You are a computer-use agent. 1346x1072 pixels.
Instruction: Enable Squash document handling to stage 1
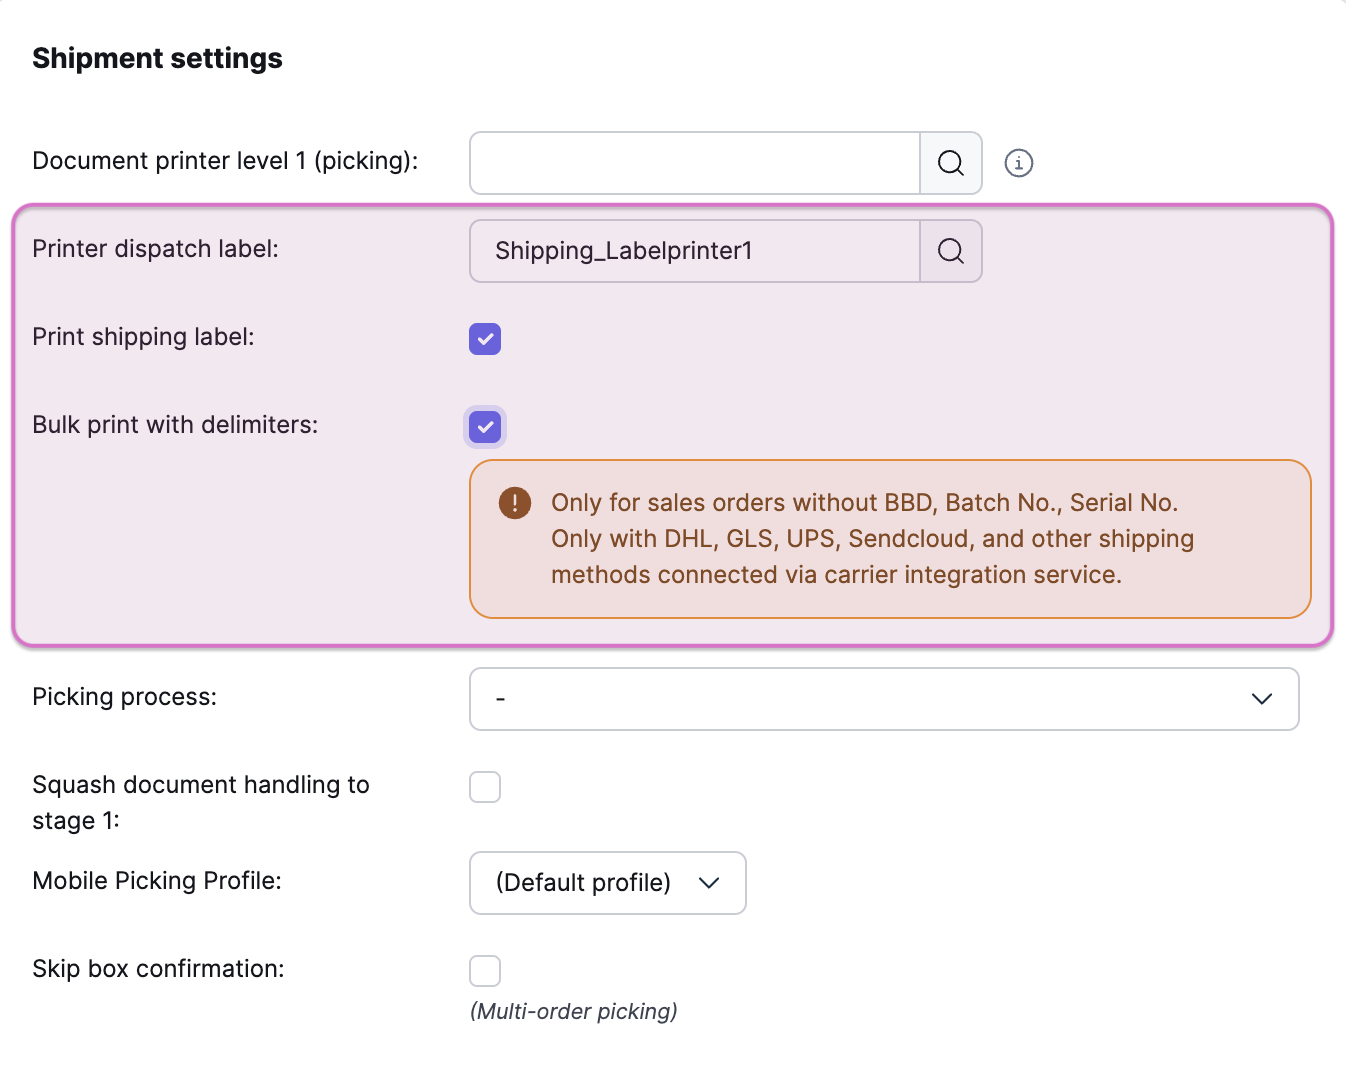point(485,787)
